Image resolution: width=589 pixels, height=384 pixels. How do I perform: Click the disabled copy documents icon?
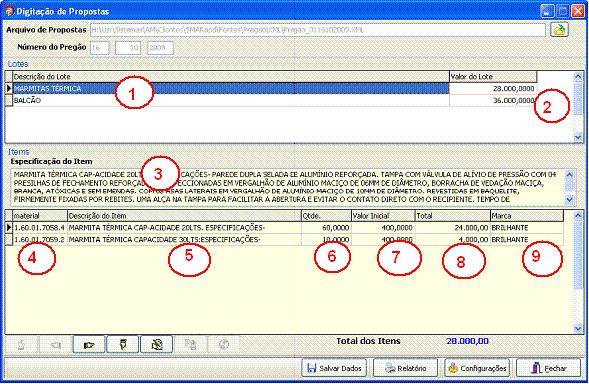tap(190, 344)
